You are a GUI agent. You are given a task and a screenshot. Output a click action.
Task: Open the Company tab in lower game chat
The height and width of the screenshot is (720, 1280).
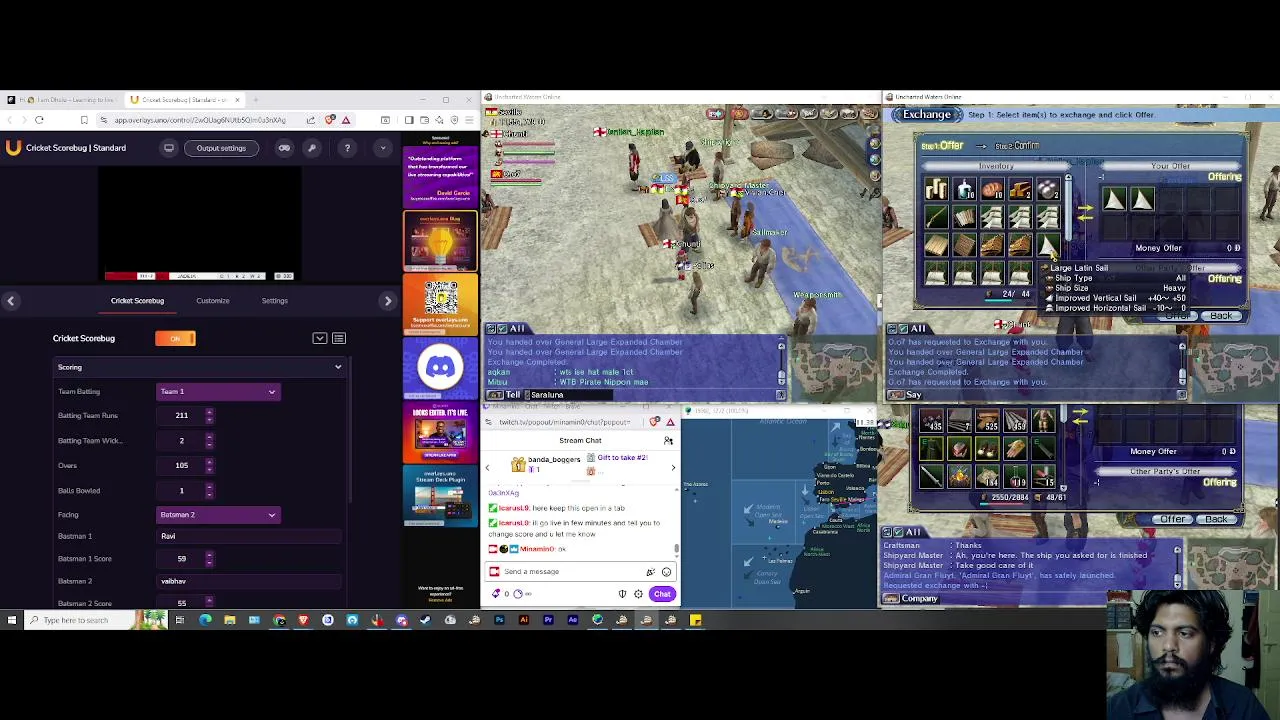point(912,599)
